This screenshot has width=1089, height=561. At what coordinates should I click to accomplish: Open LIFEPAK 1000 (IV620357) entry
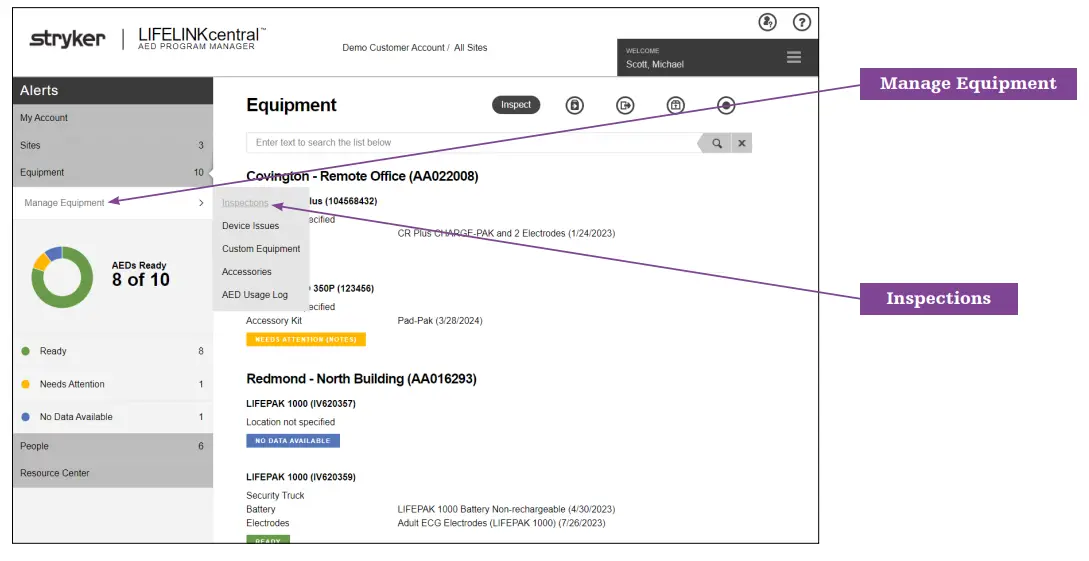(x=301, y=403)
